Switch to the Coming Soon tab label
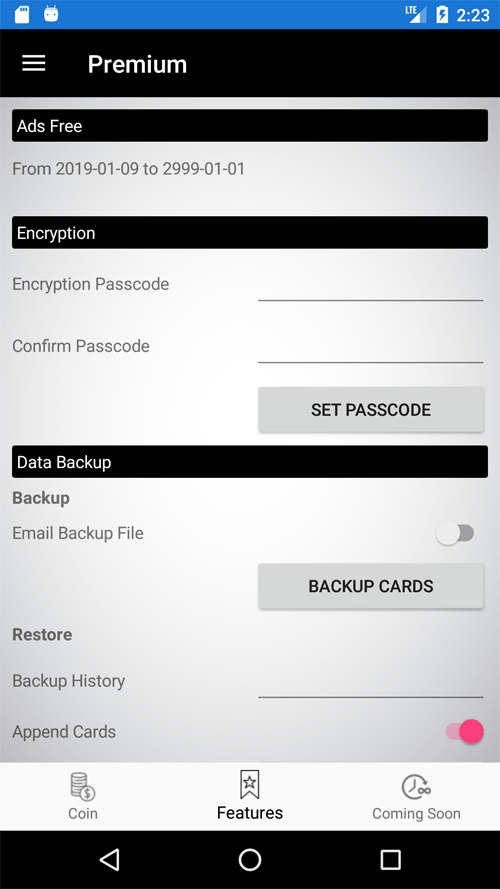 click(x=416, y=814)
